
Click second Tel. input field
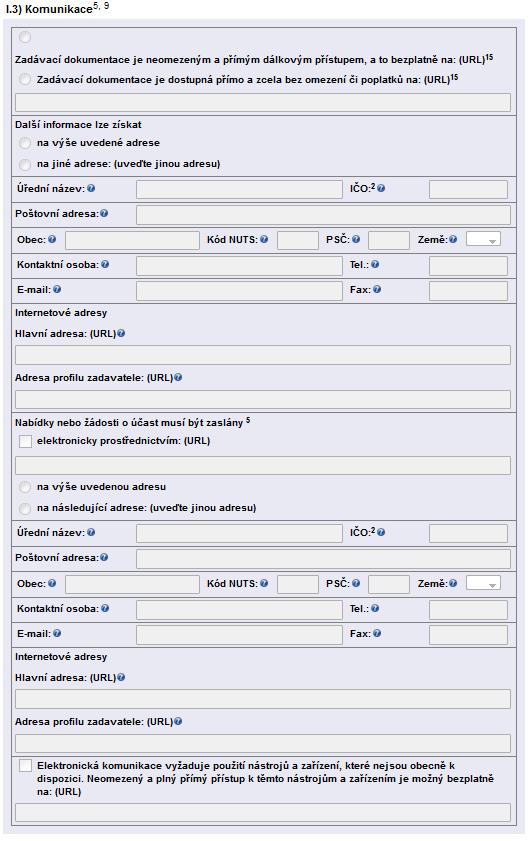click(468, 610)
